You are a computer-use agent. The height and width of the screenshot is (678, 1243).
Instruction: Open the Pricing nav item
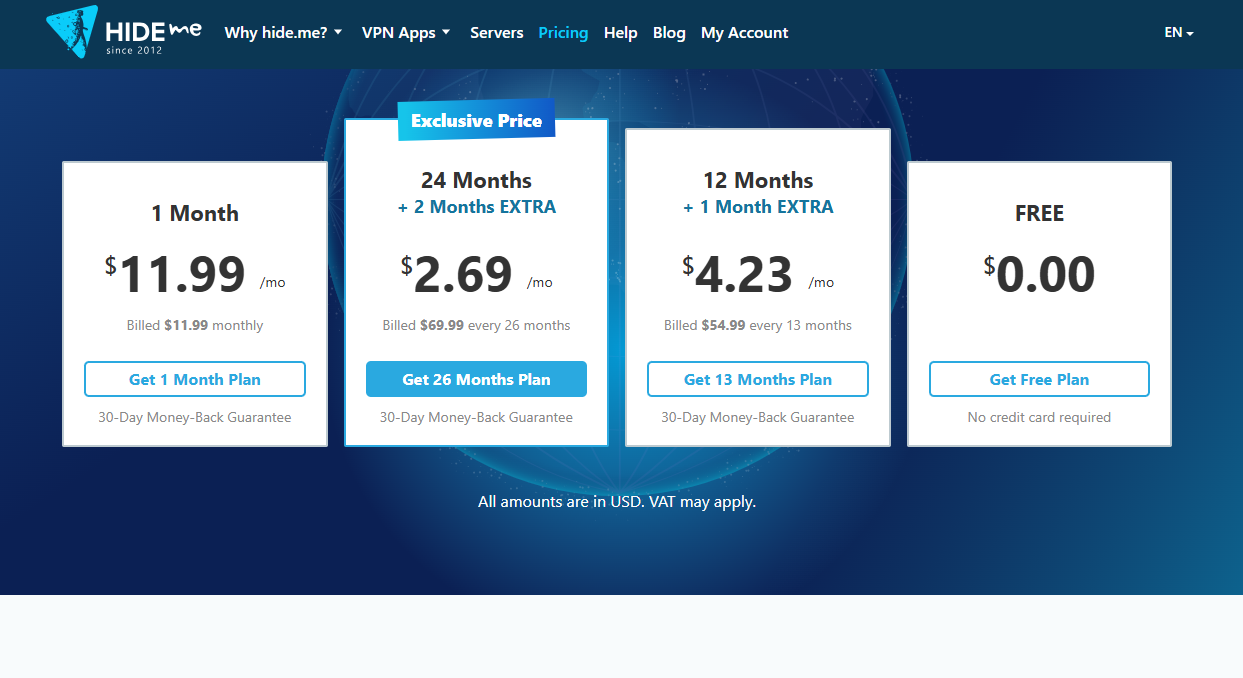[x=563, y=33]
